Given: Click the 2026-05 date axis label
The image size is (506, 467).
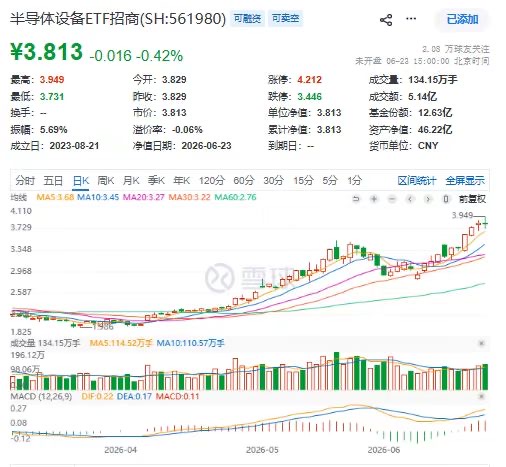Looking at the screenshot, I should coord(262,450).
